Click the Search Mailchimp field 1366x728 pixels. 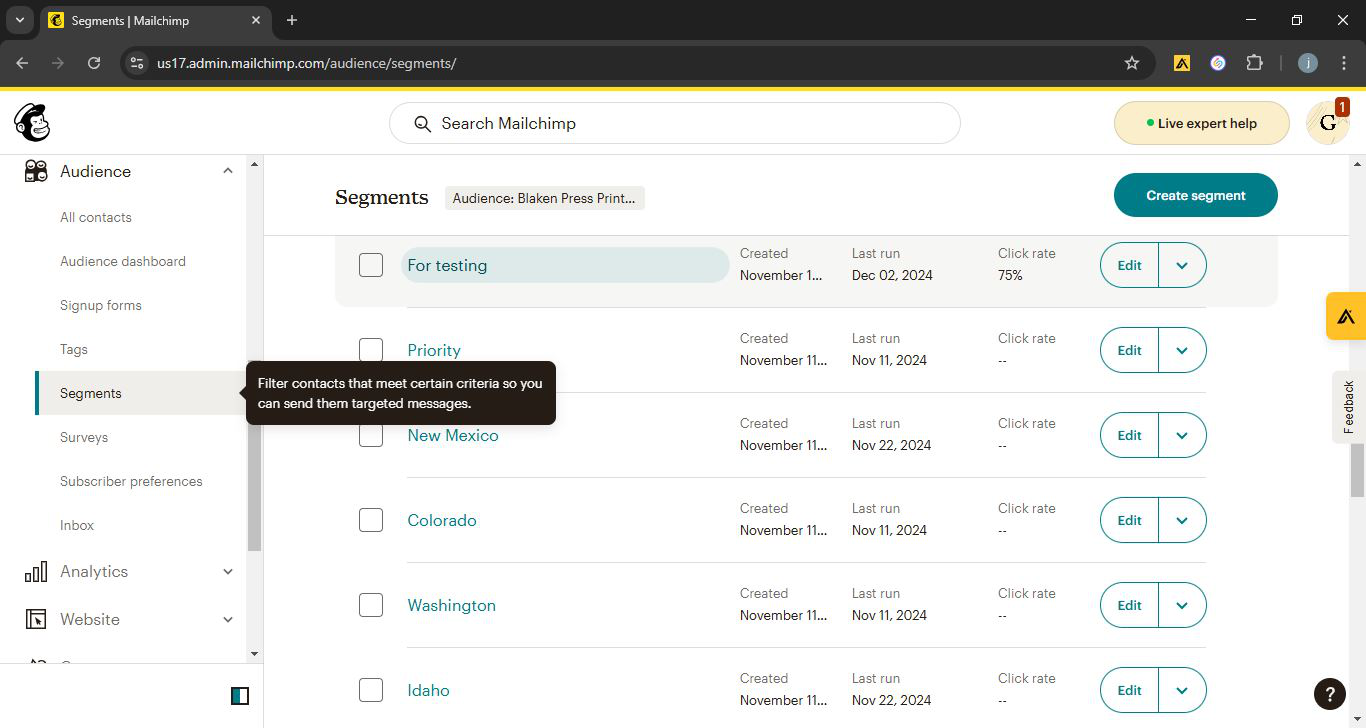pos(675,123)
